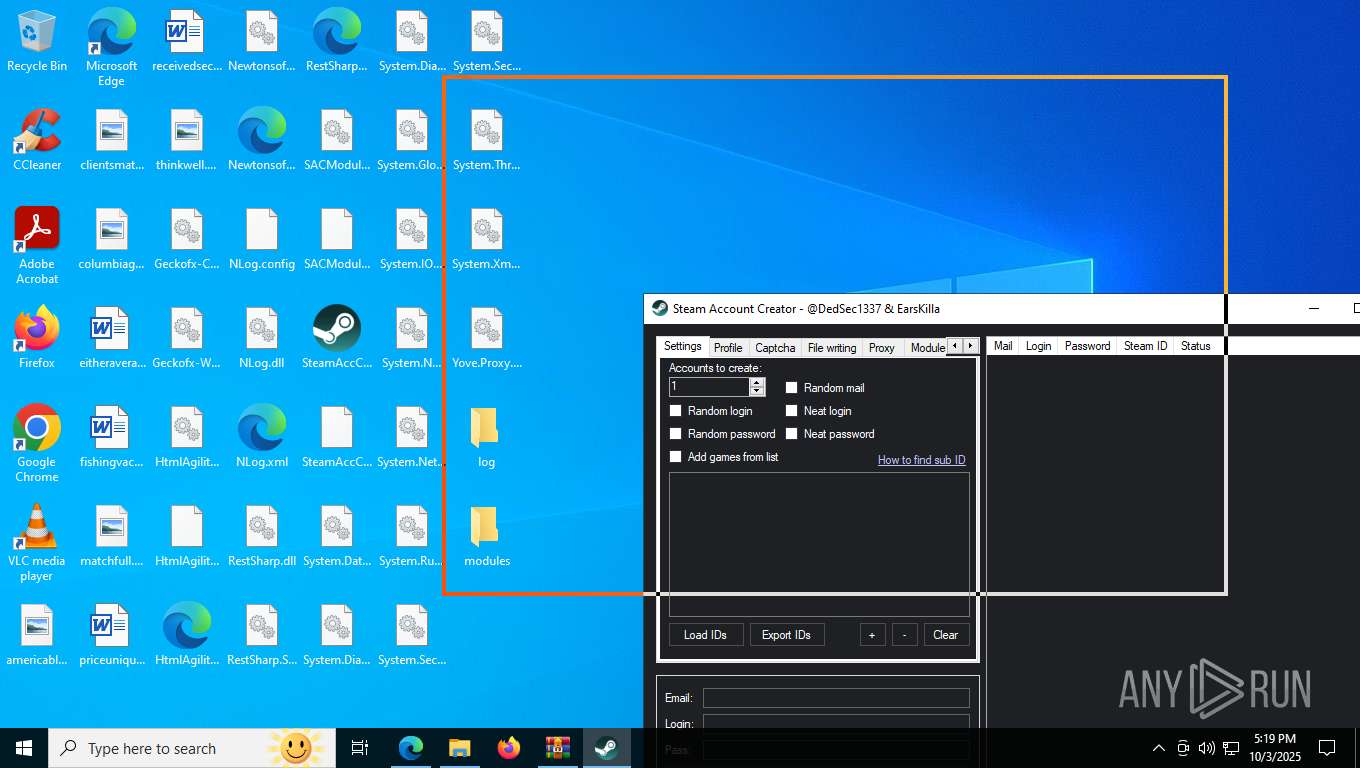Select the System.Xm file icon
The image size is (1360, 768).
click(x=487, y=239)
